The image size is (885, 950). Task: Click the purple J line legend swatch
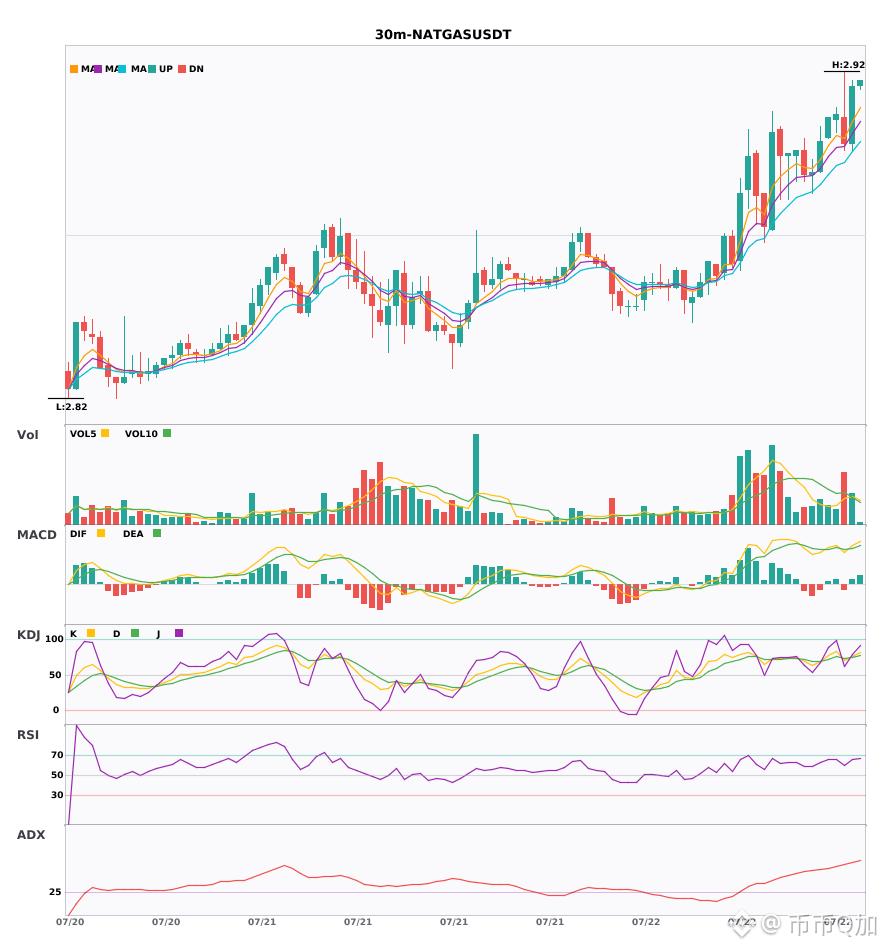[179, 633]
